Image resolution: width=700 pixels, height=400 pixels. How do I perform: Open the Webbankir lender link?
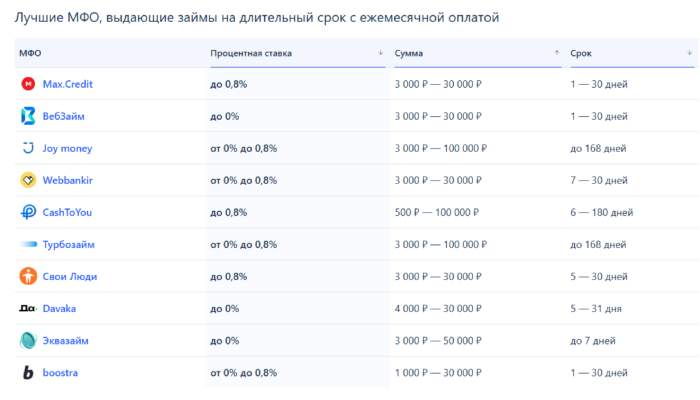pos(68,180)
